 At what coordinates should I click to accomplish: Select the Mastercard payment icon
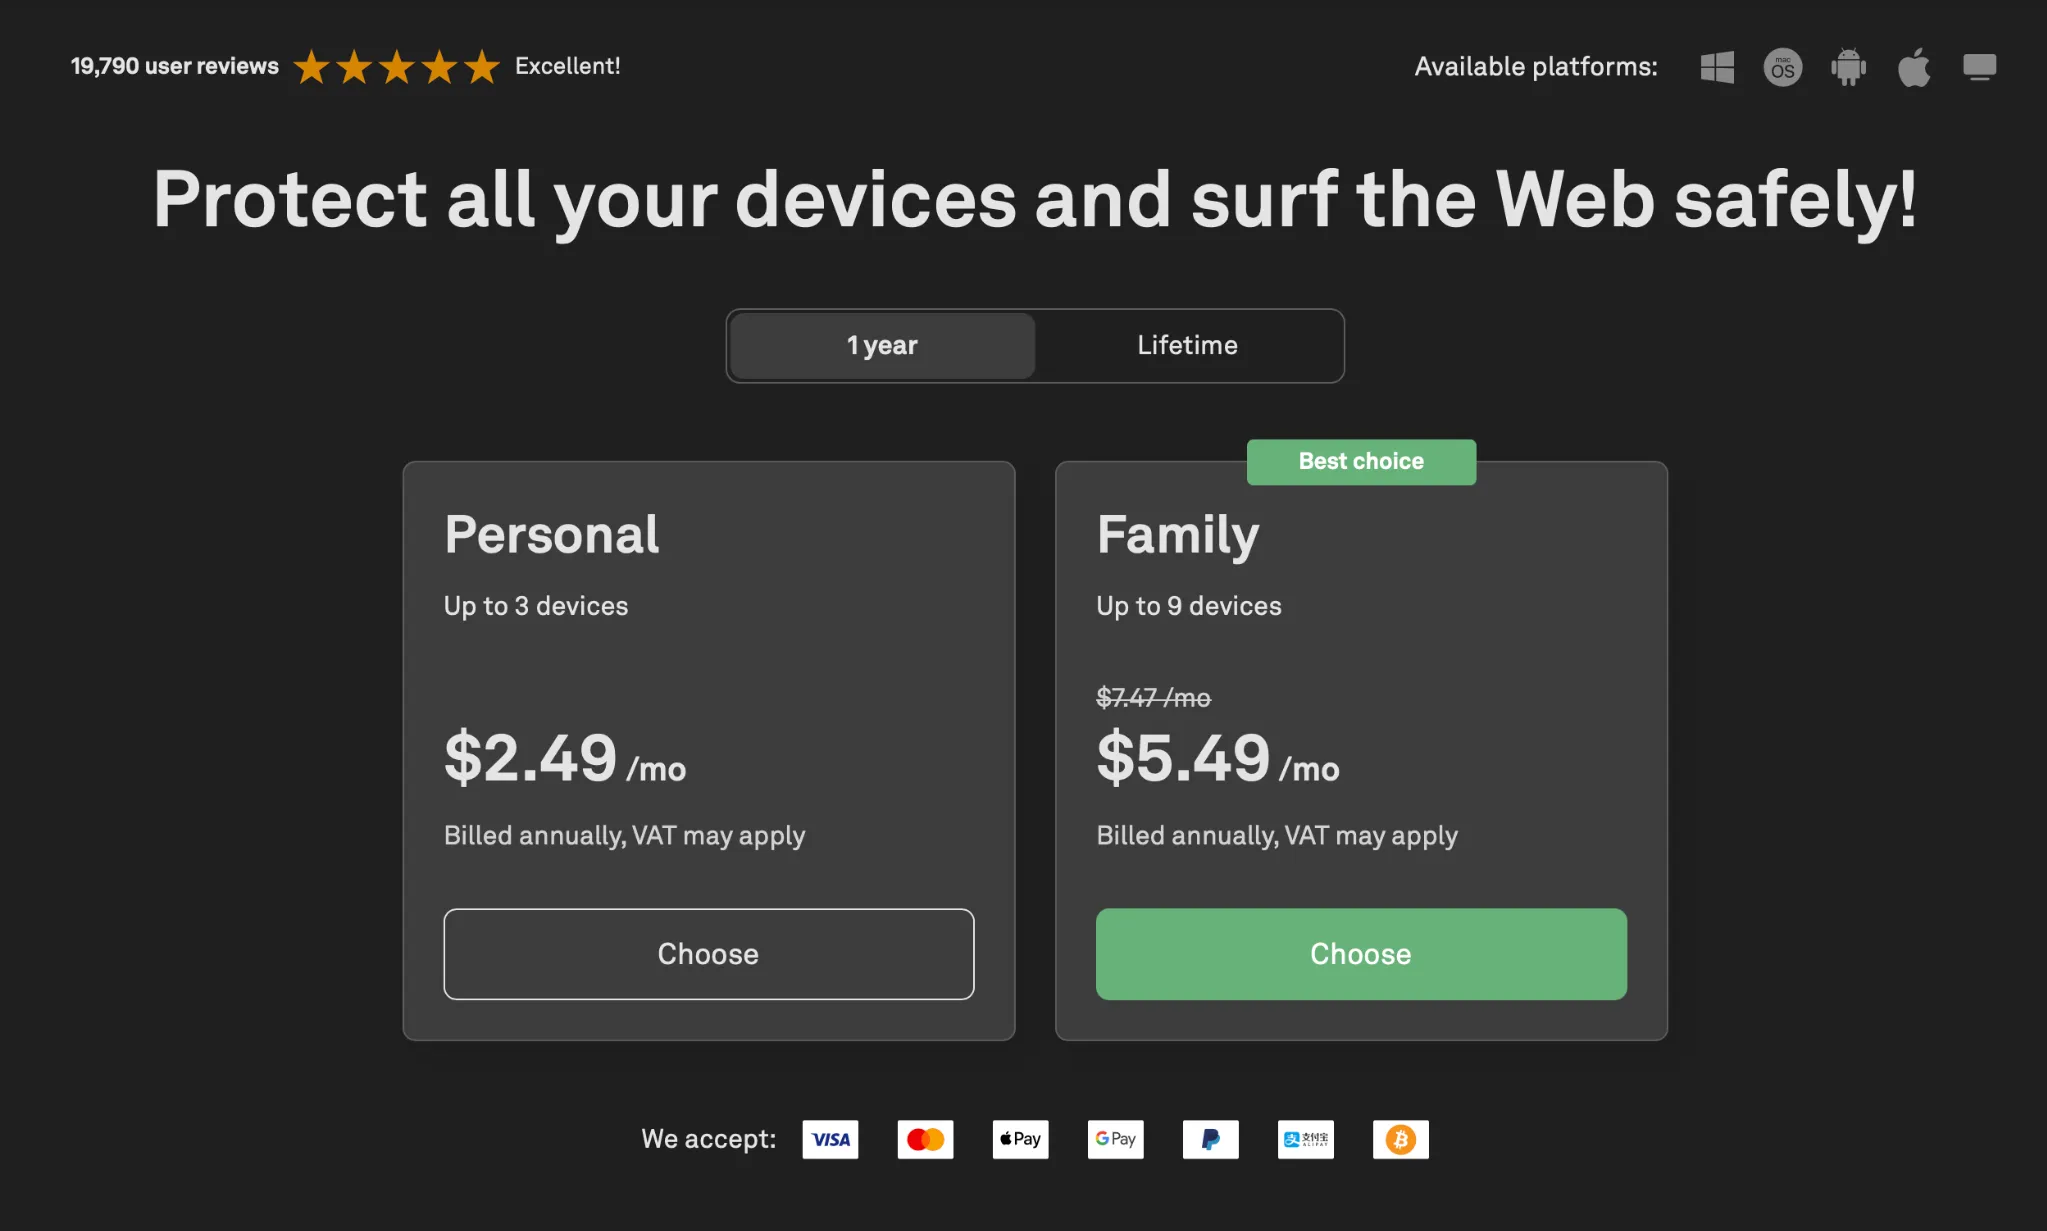tap(924, 1139)
